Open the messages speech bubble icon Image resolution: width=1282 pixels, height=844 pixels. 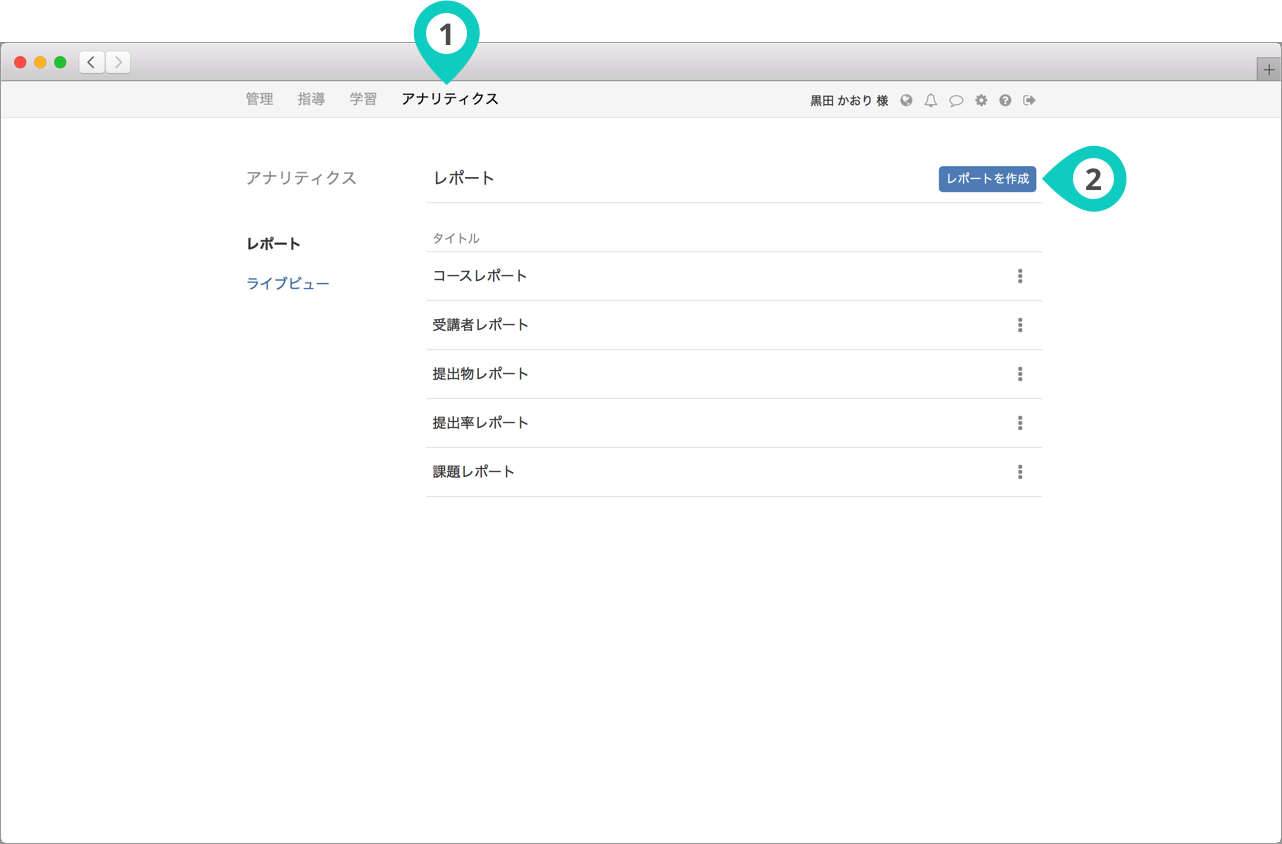(956, 100)
